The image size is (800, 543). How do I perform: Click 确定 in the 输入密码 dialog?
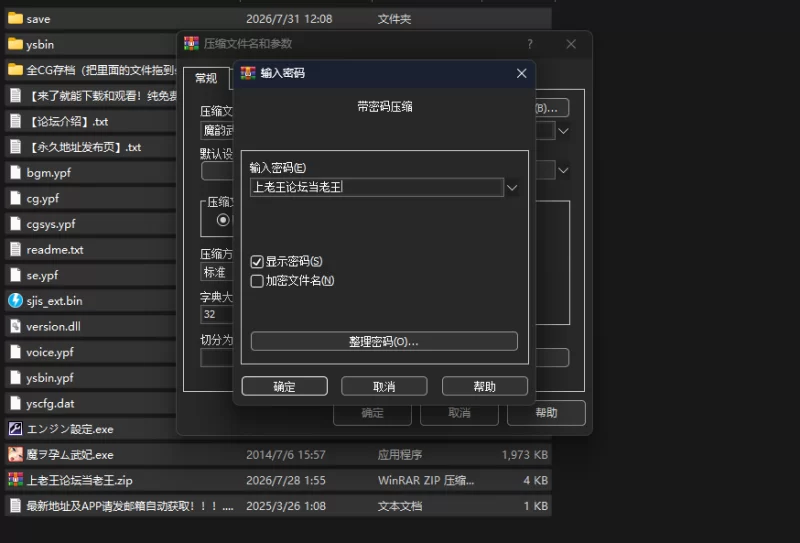(x=285, y=386)
